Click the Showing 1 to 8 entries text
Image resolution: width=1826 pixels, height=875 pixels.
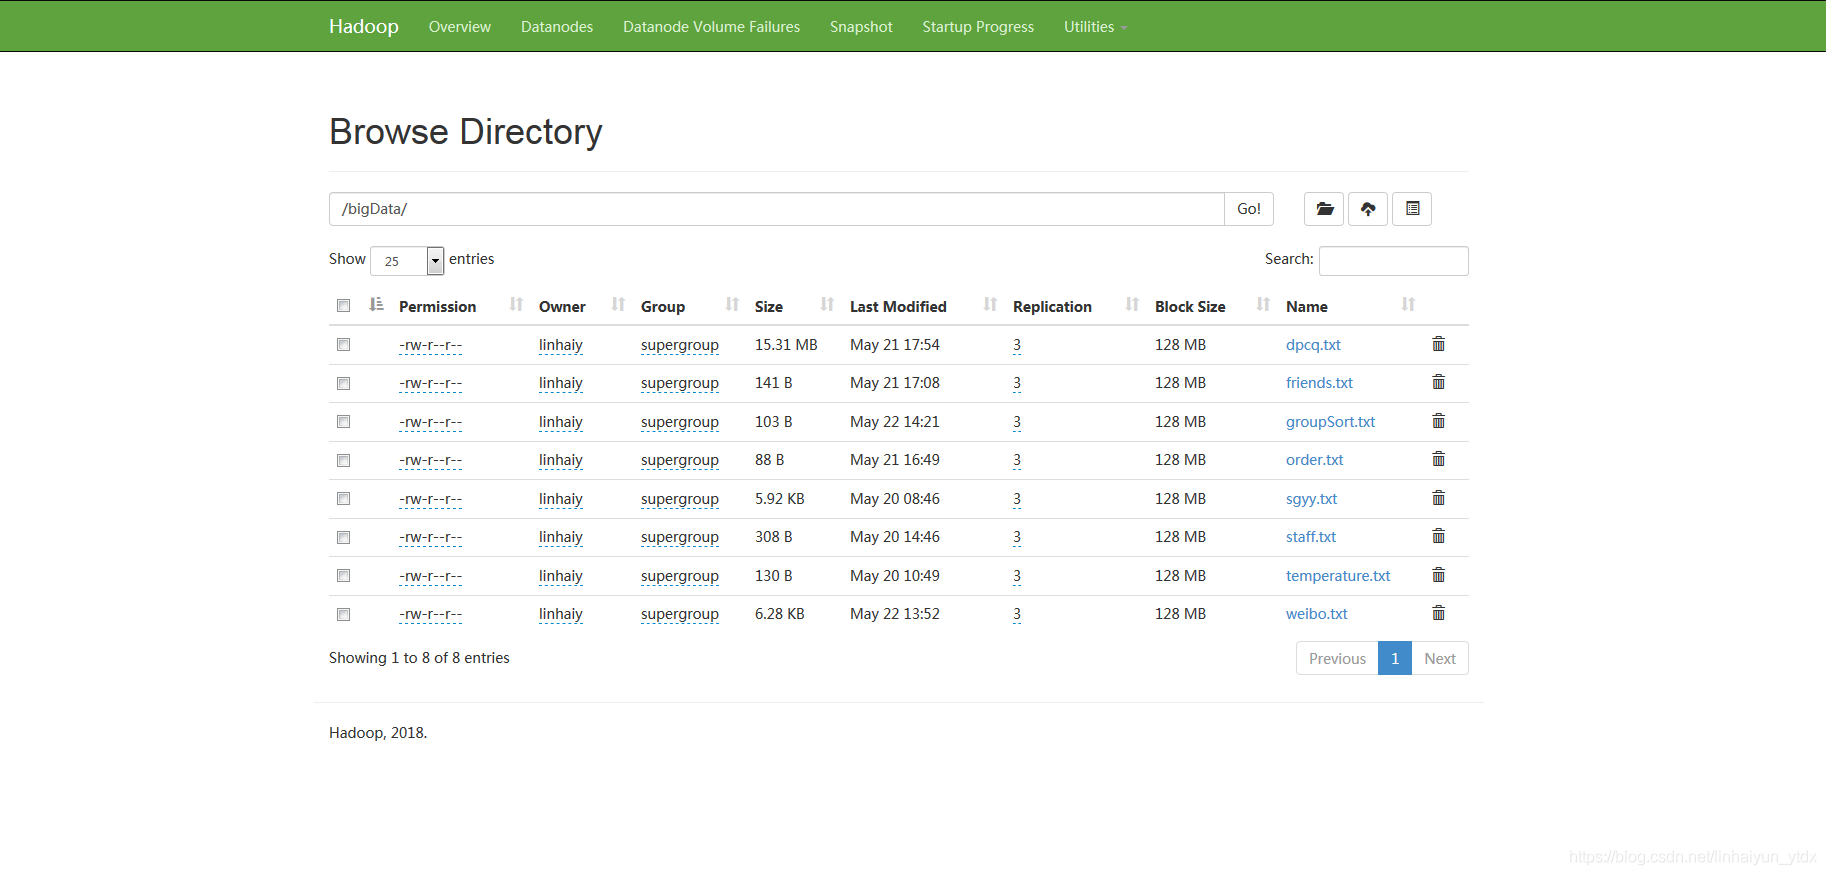pyautogui.click(x=419, y=658)
